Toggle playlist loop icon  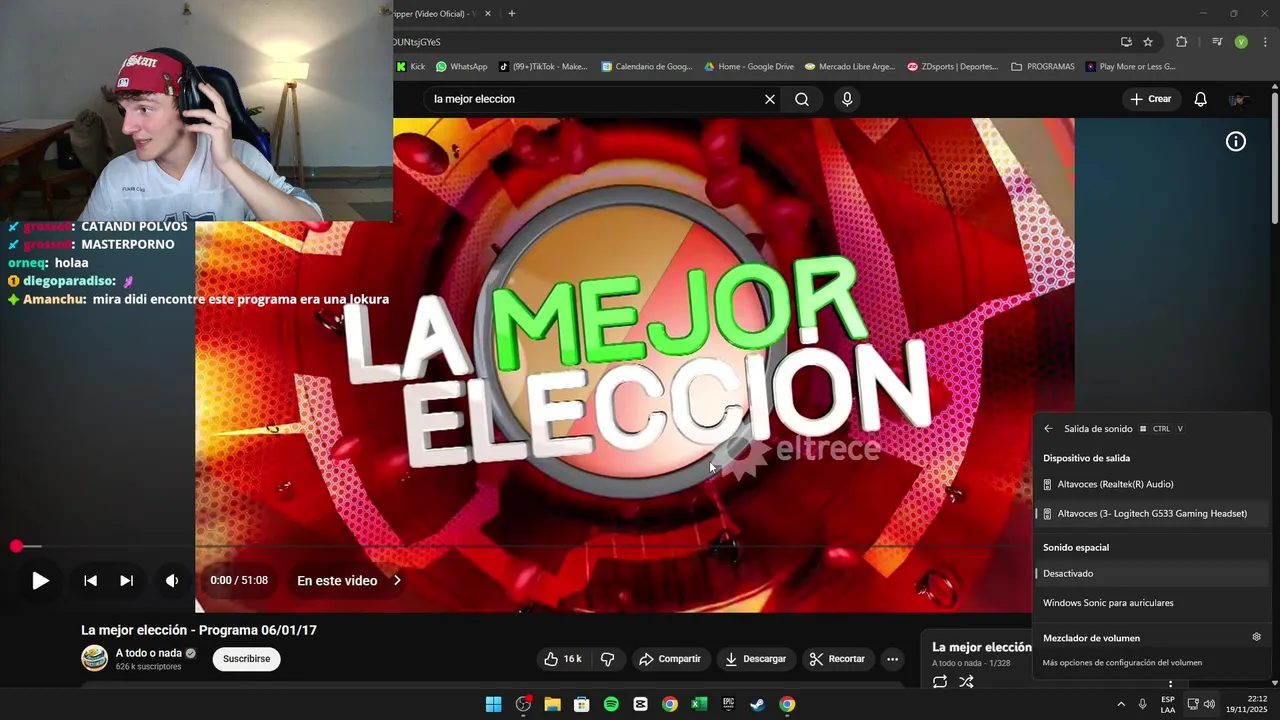tap(940, 682)
